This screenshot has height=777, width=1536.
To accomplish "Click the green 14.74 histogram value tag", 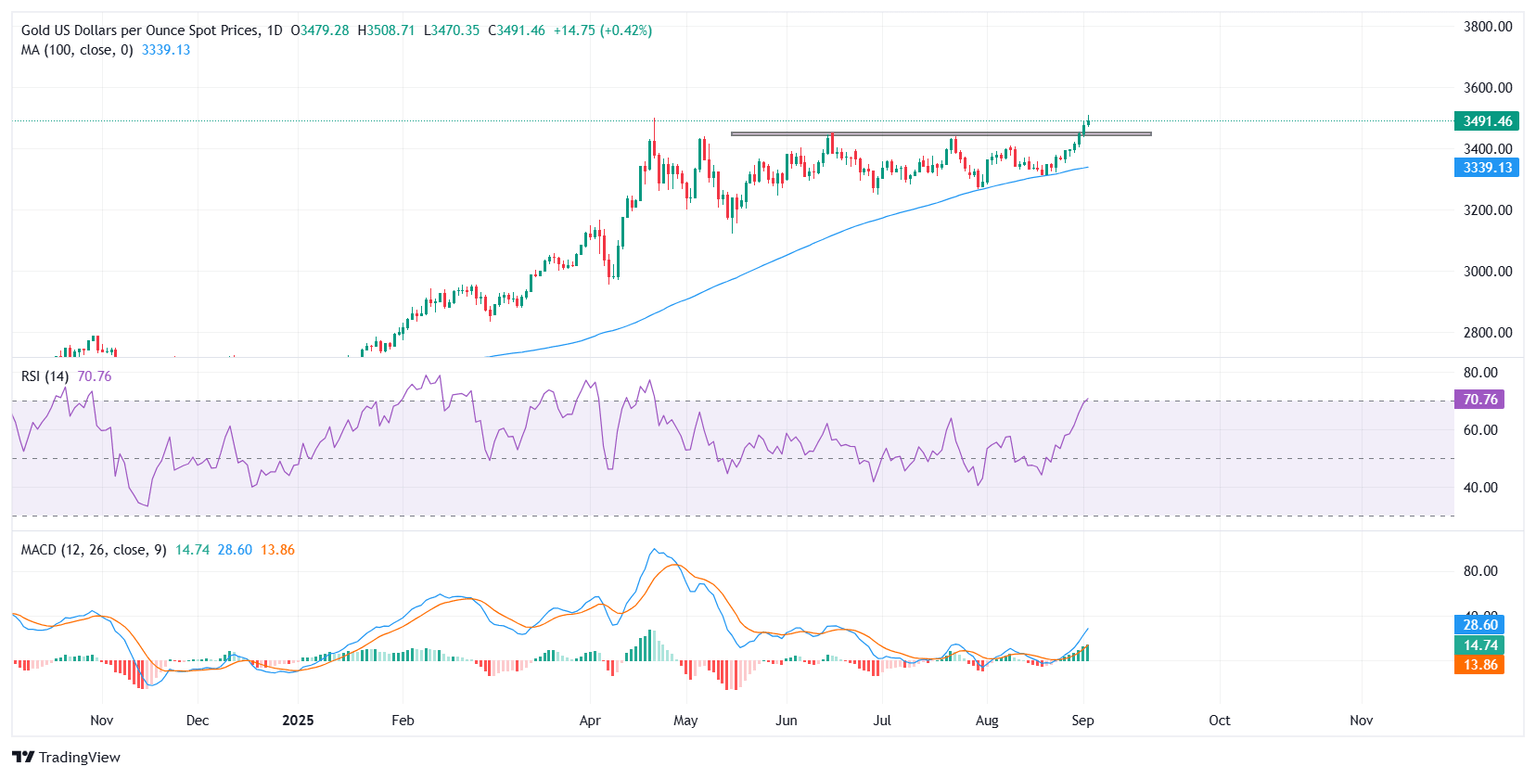I will coord(1485,644).
